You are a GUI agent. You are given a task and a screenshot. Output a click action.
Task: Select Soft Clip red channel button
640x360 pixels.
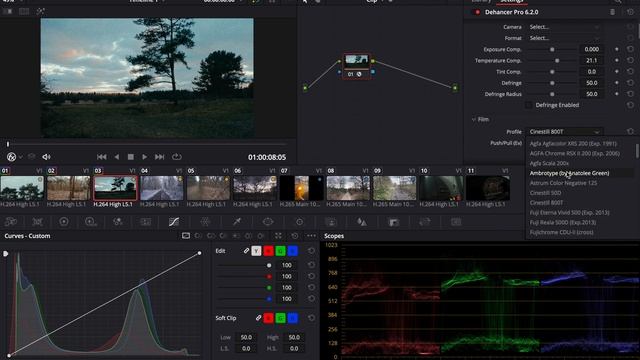[x=268, y=318]
